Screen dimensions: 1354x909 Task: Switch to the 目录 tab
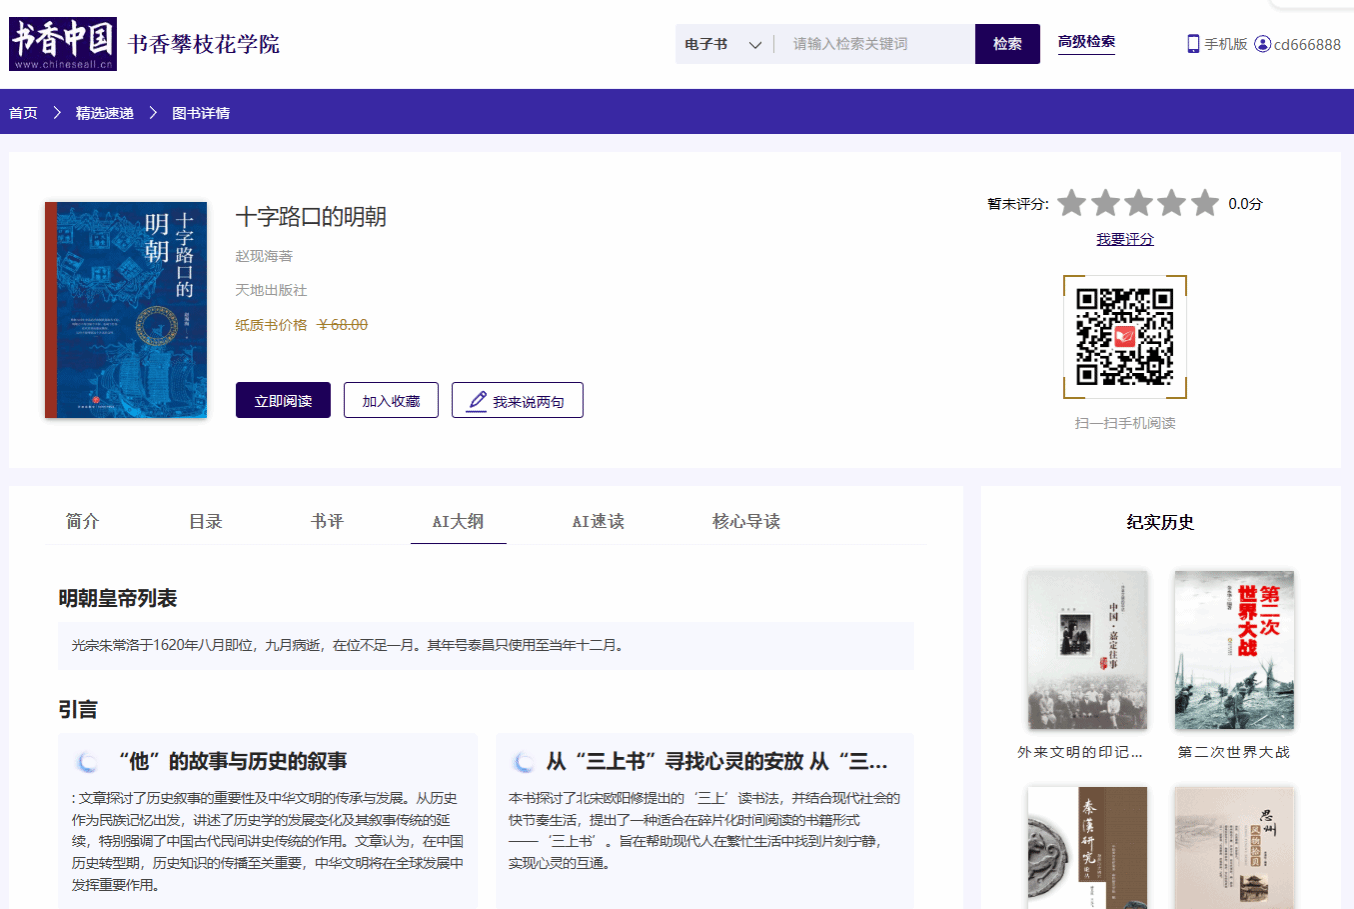pyautogui.click(x=205, y=521)
